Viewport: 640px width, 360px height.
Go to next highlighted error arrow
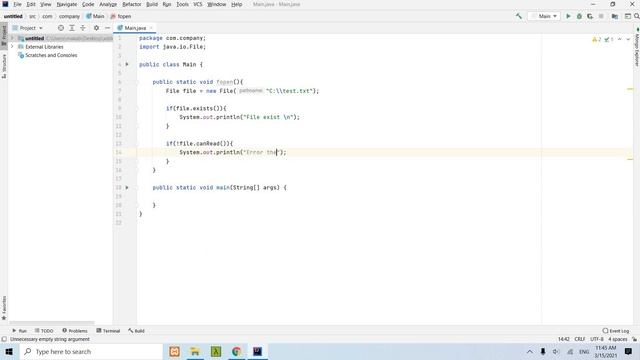click(x=628, y=40)
